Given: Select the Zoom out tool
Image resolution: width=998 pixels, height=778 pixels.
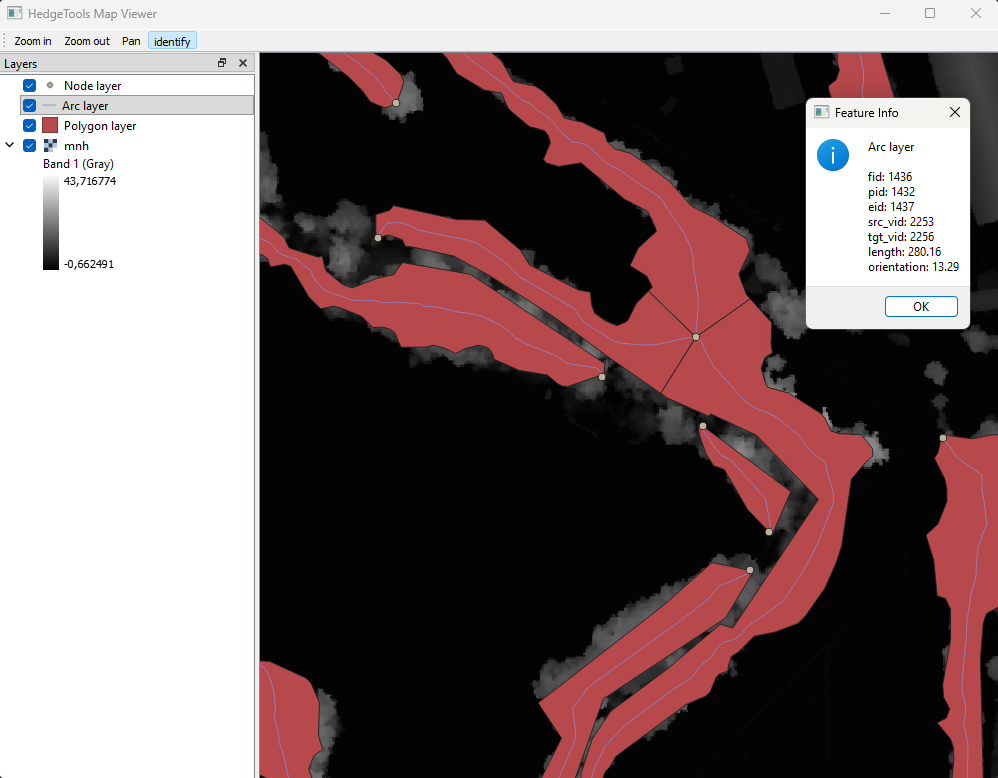Looking at the screenshot, I should (x=87, y=41).
